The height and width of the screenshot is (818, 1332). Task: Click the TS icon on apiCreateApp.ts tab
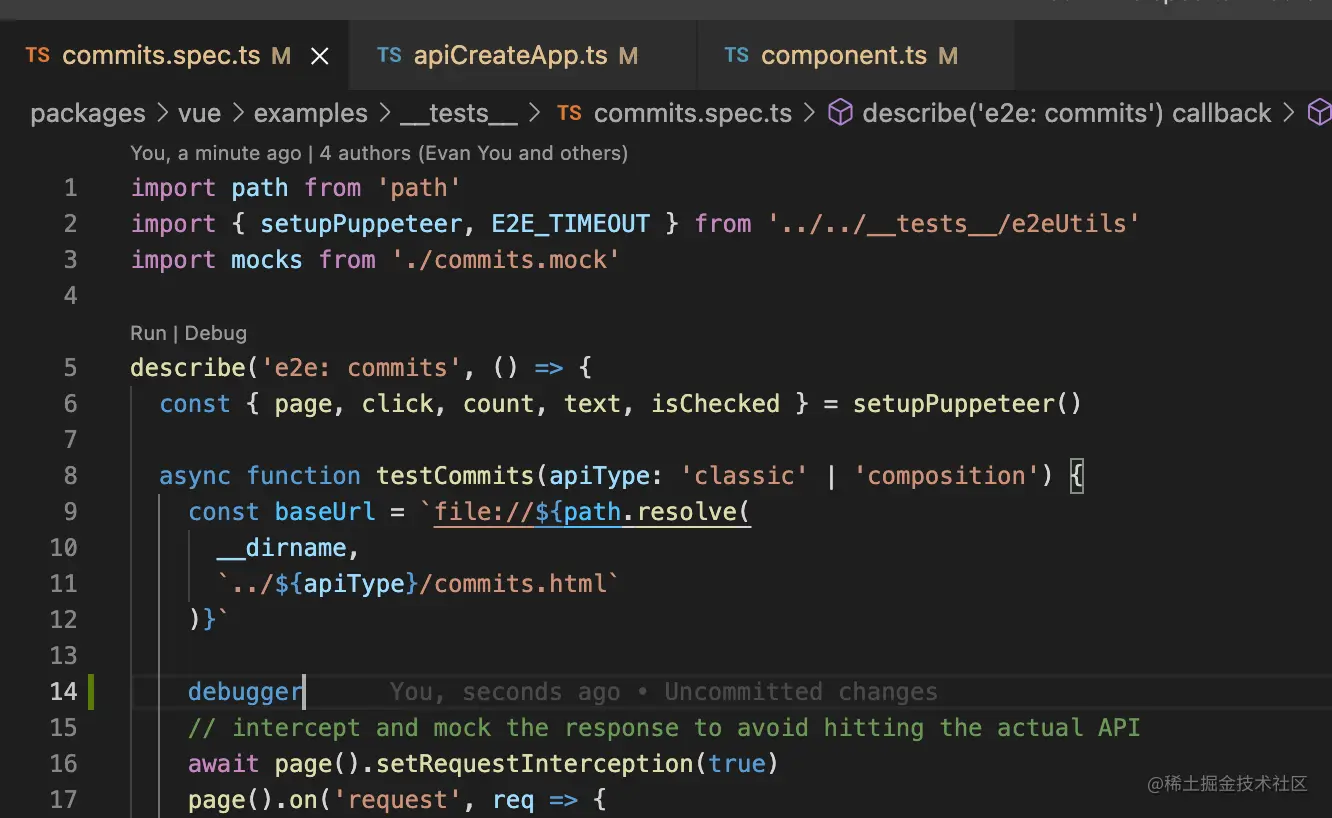pos(389,56)
